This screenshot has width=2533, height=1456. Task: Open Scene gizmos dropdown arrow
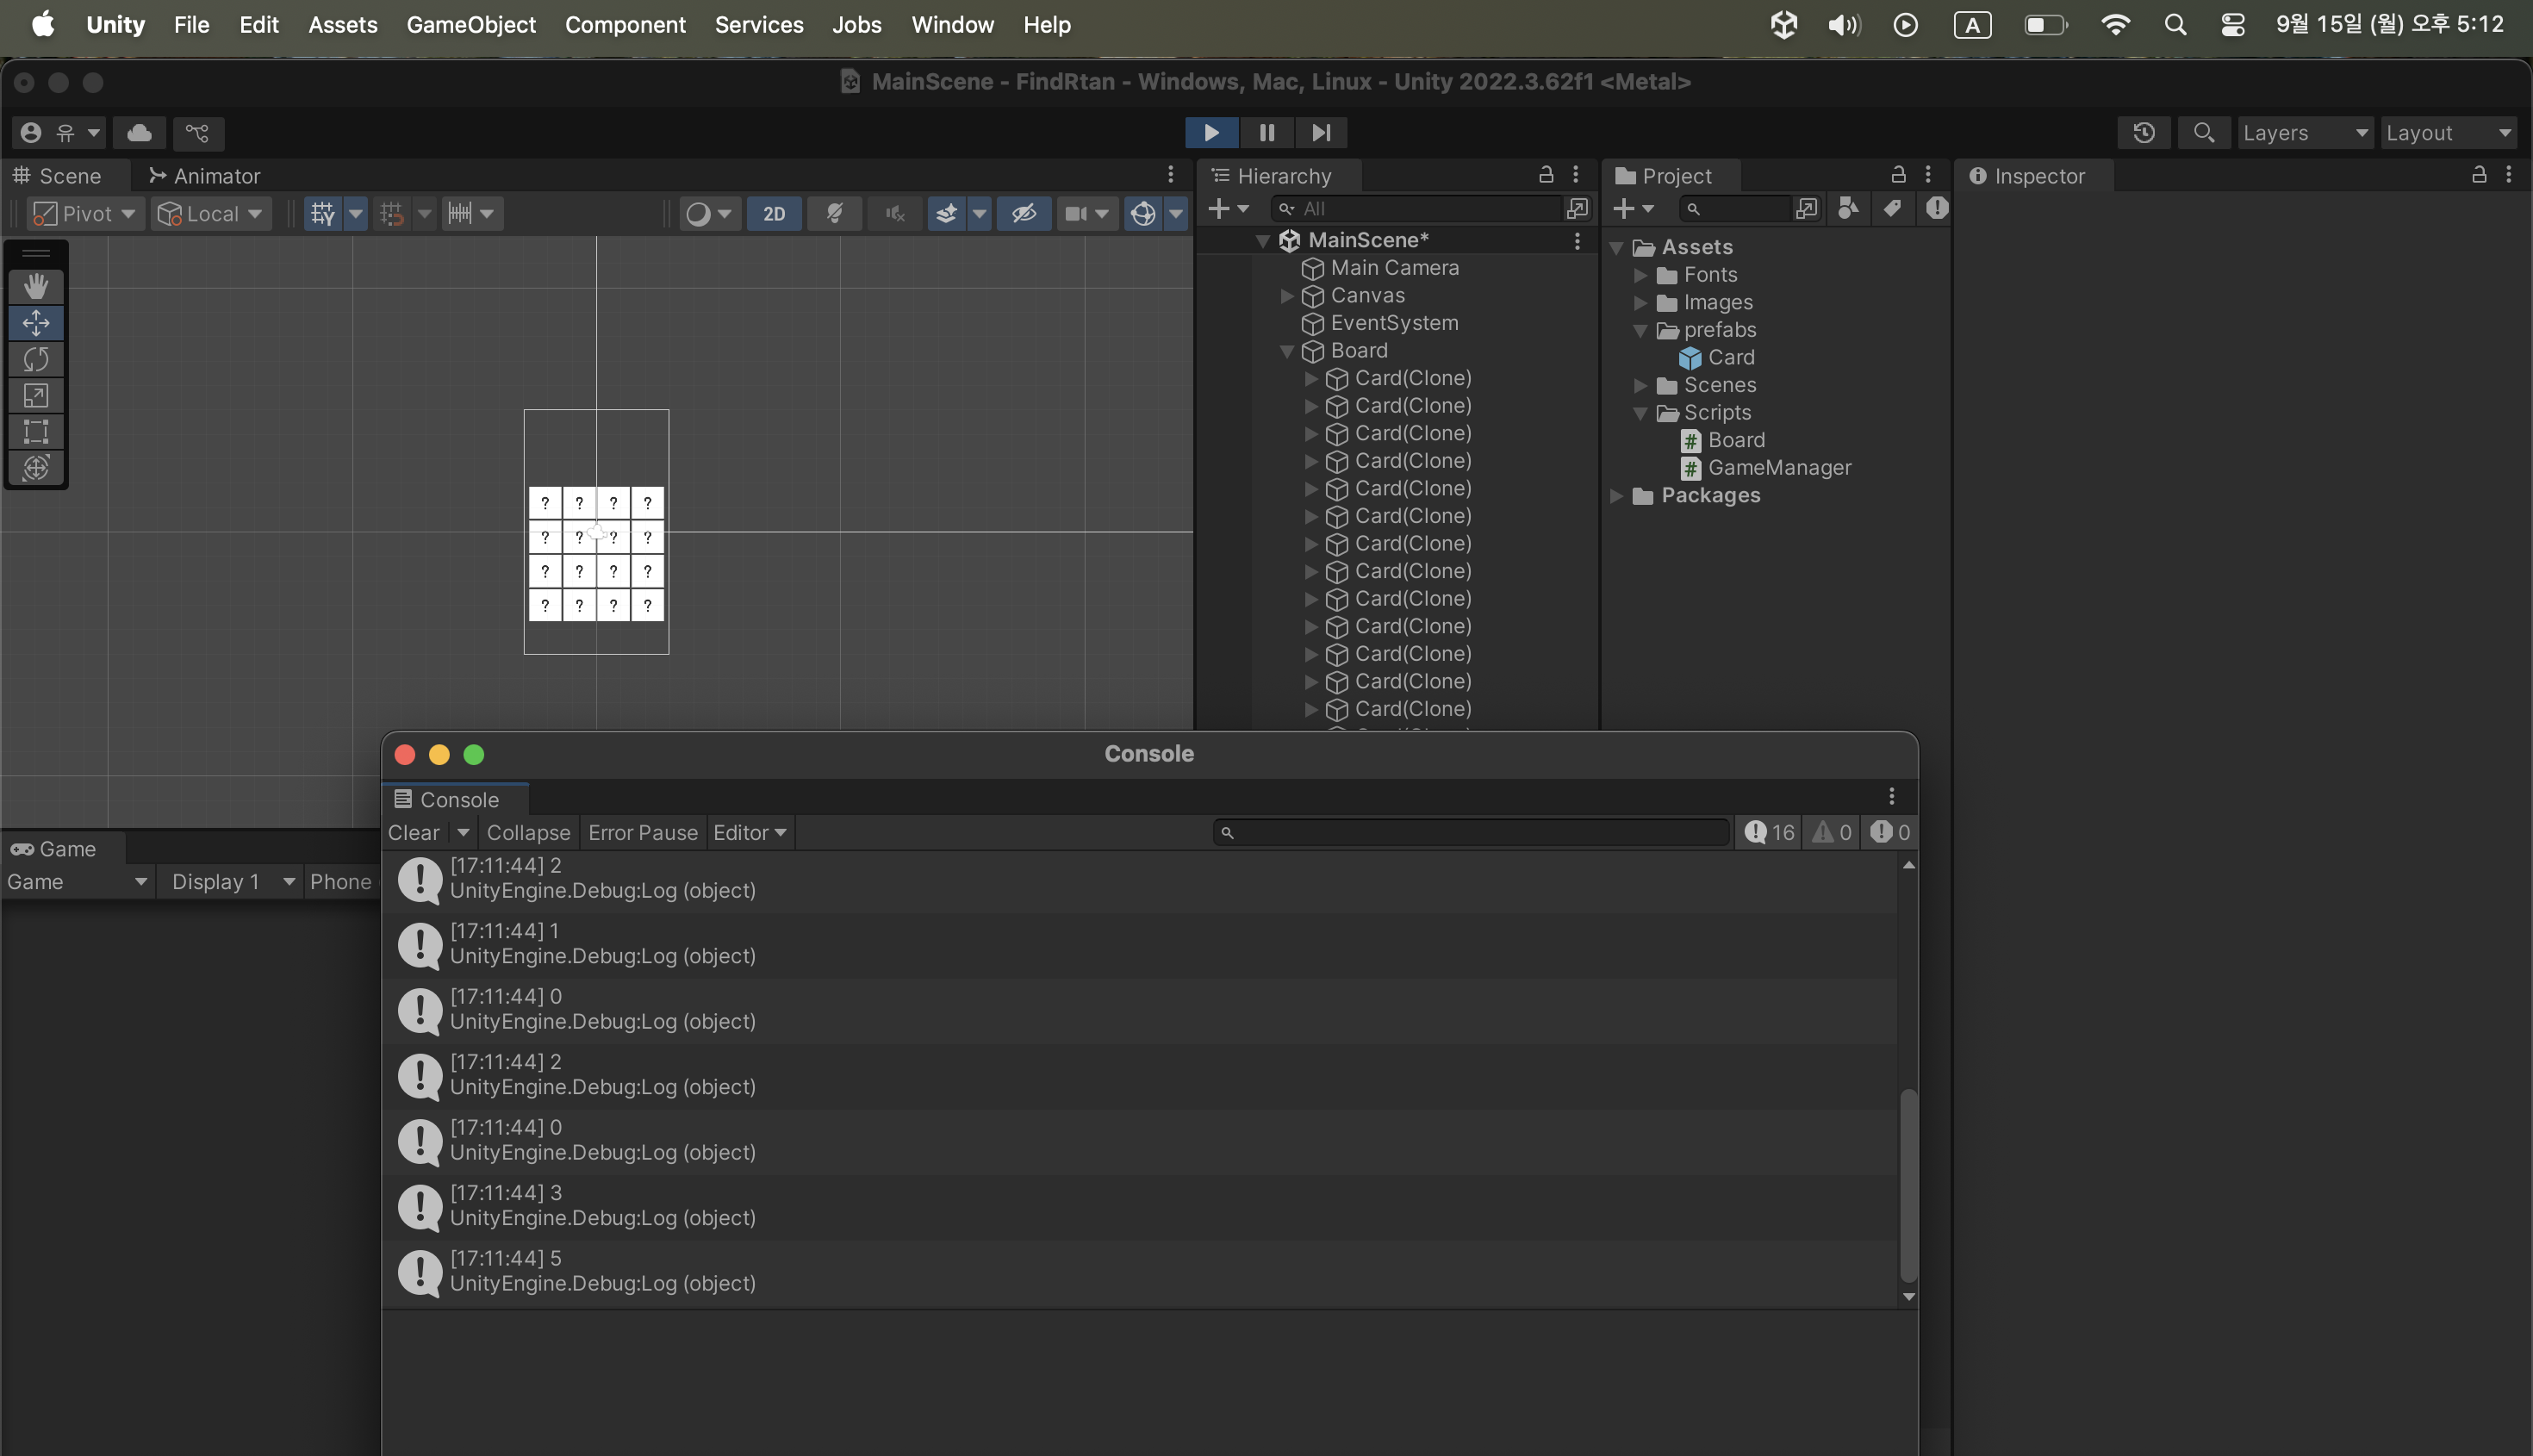click(1176, 214)
